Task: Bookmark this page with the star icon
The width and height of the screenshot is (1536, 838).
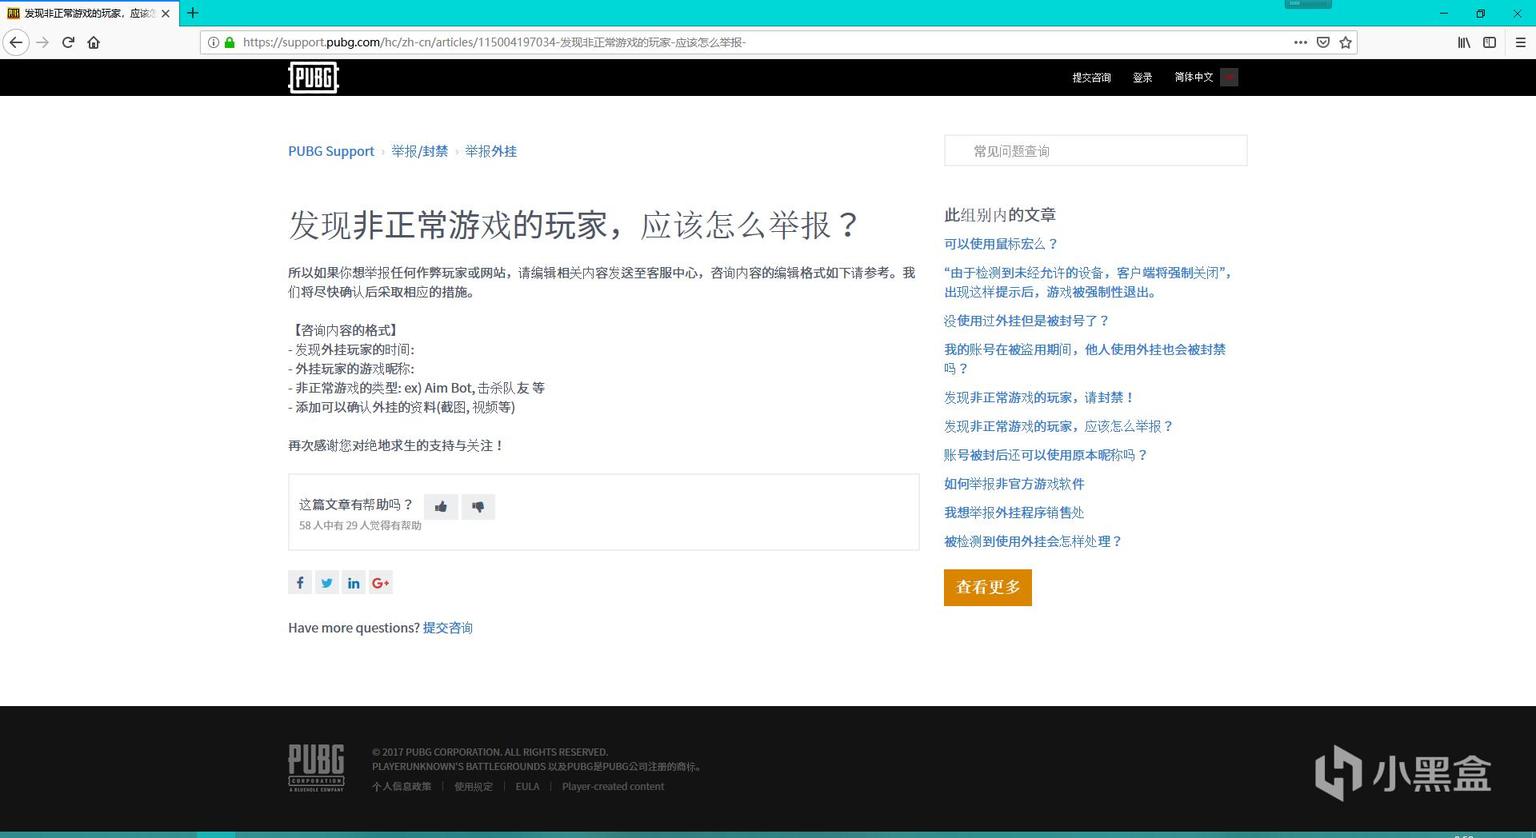Action: (x=1346, y=42)
